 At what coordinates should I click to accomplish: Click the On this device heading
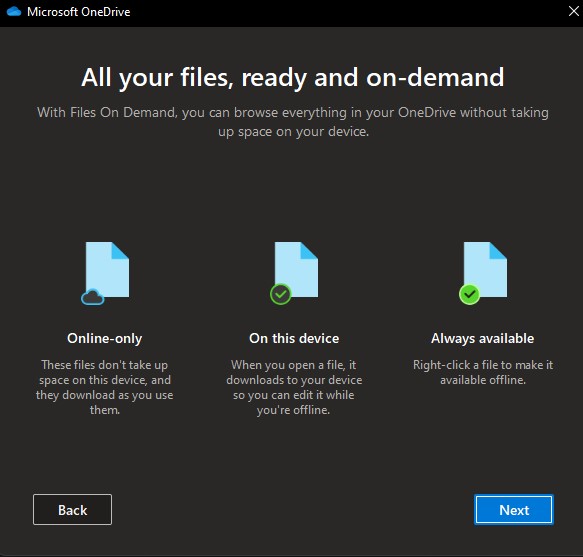pos(294,338)
